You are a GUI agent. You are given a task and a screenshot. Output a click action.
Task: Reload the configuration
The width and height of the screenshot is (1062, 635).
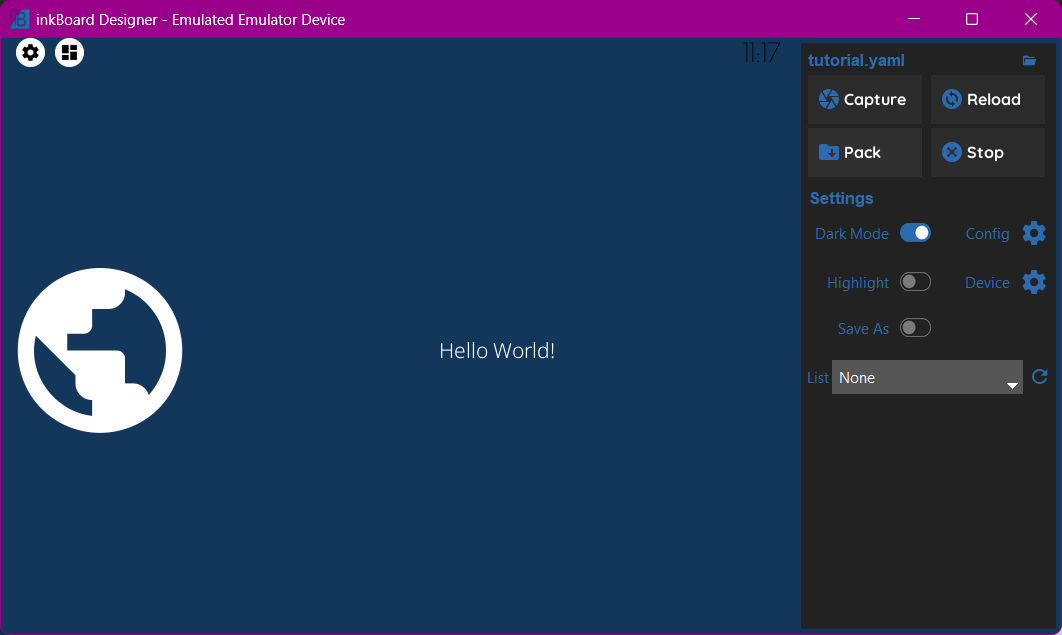[987, 100]
